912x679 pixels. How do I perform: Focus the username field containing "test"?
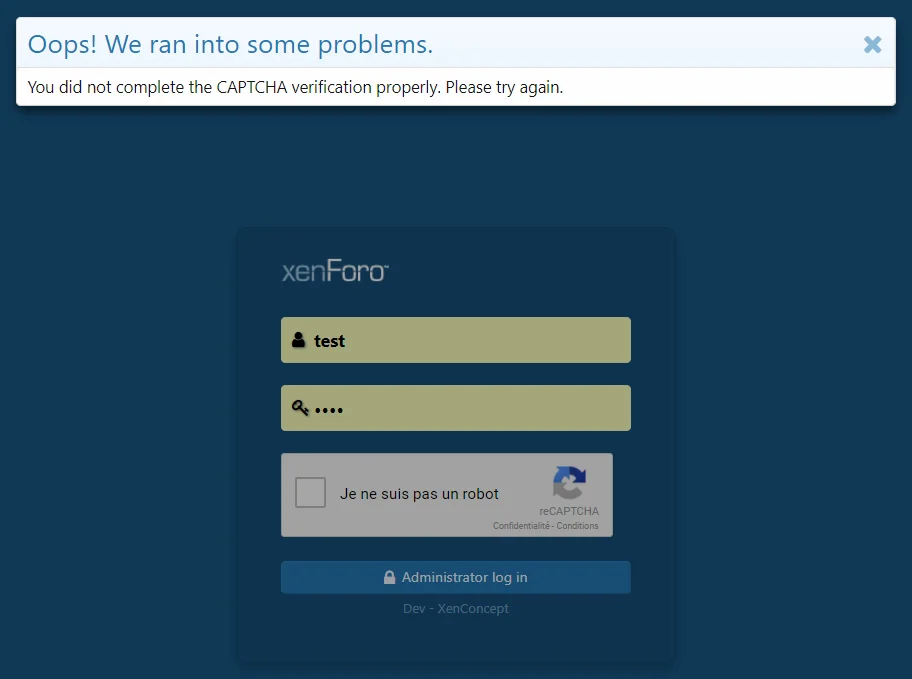click(470, 340)
